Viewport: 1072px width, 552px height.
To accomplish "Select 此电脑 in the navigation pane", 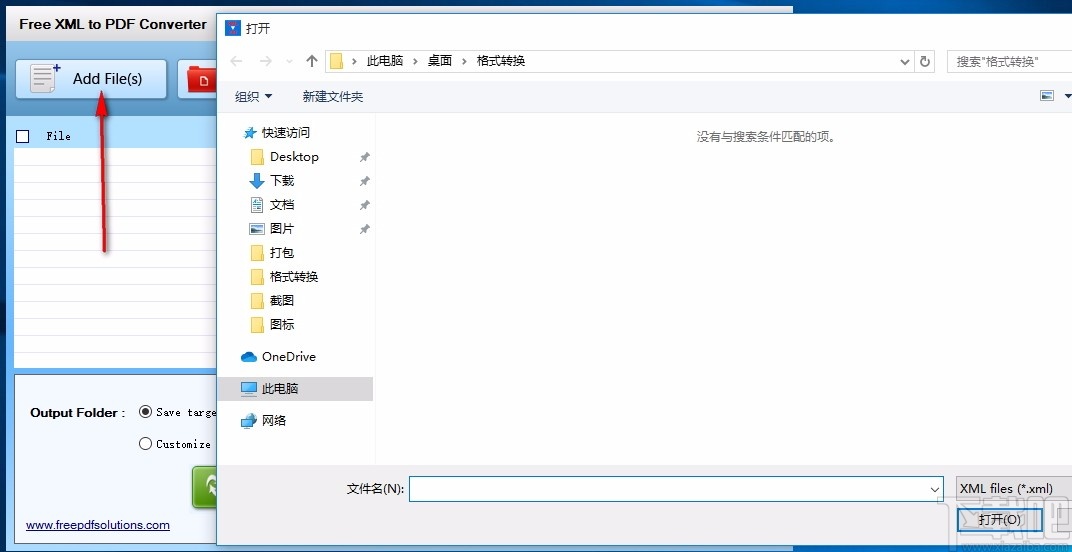I will 295,389.
